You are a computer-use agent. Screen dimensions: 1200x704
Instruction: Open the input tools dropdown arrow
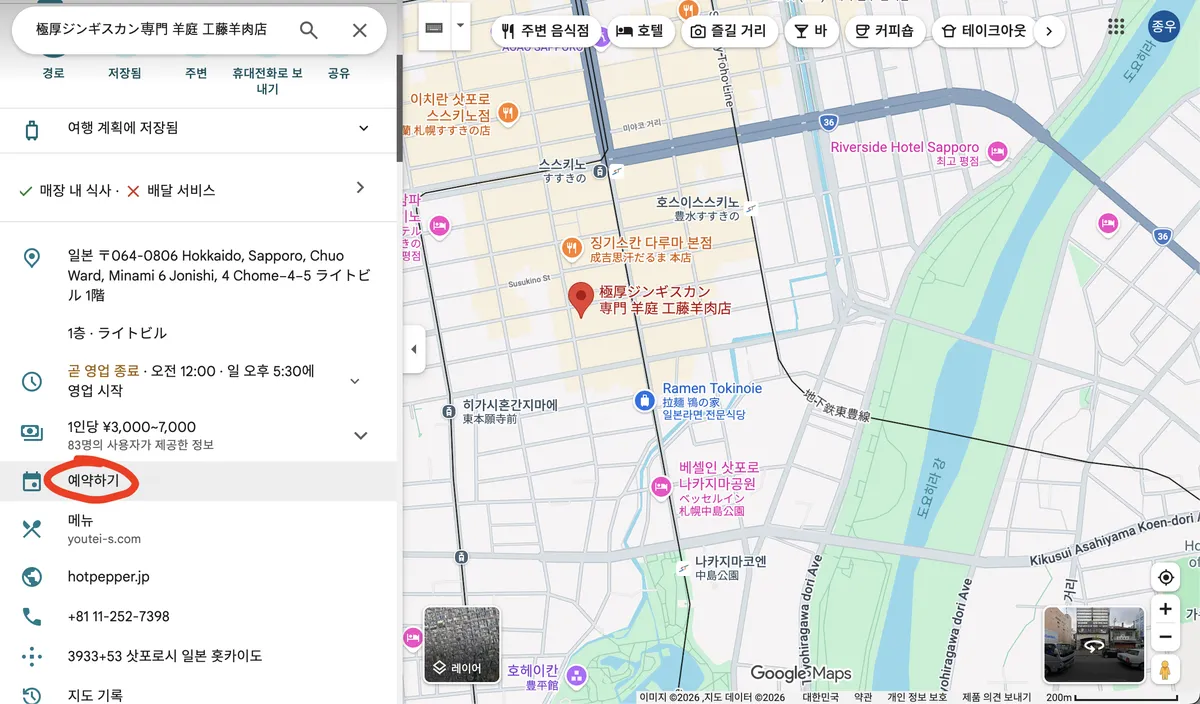coord(460,26)
